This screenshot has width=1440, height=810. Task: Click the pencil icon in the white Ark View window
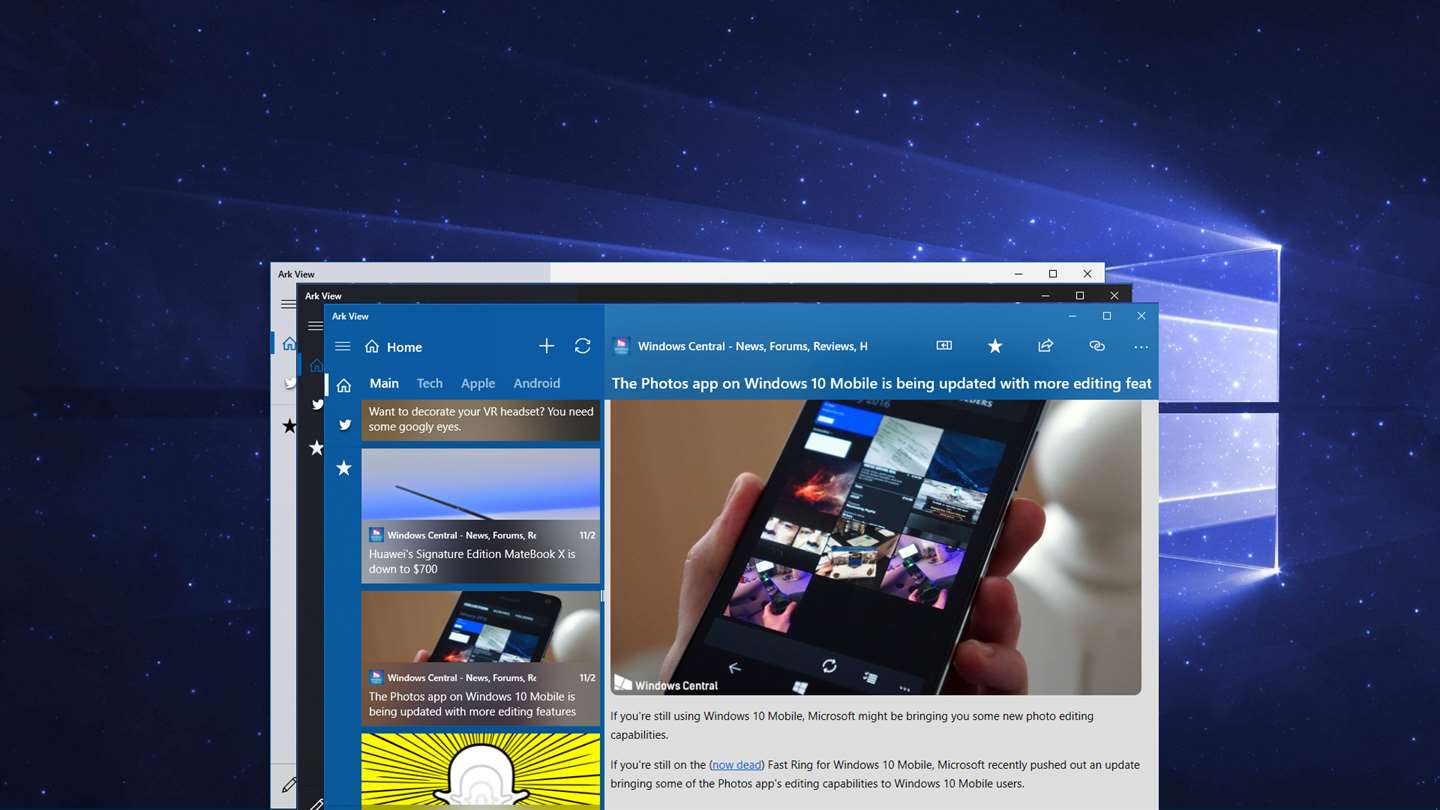coord(289,785)
